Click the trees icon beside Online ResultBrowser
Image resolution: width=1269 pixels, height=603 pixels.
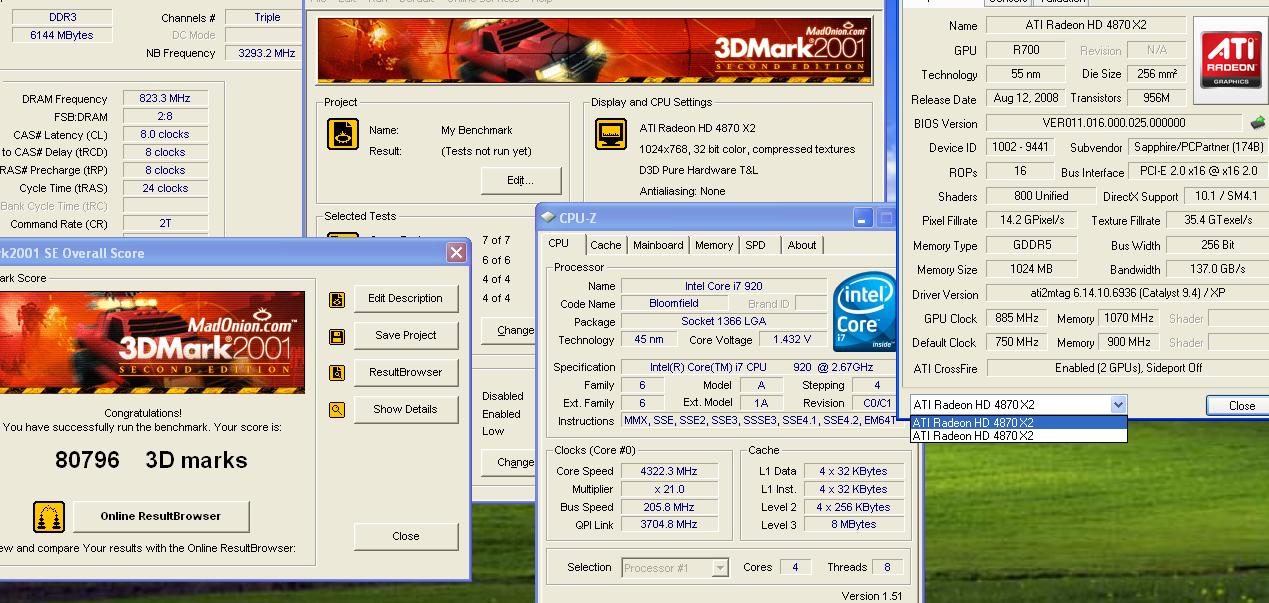[49, 517]
